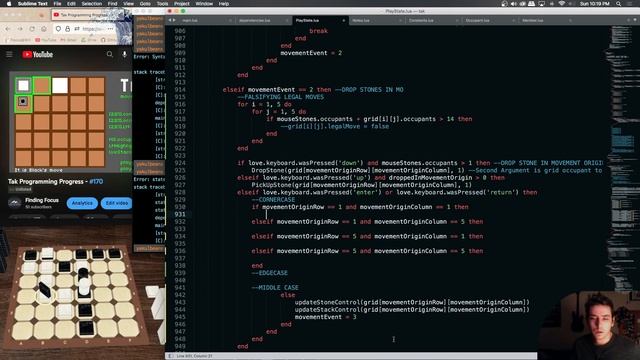
Task: Open the Find menu
Action: pos(113,4)
